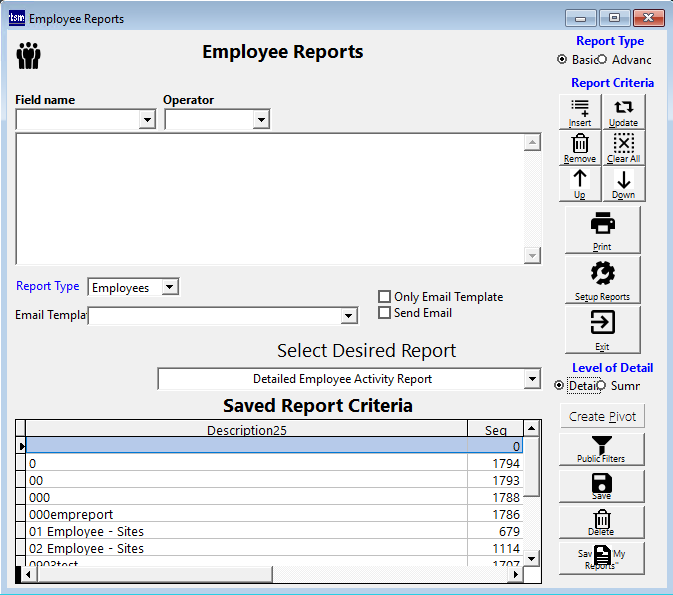Click the Exit door icon
Viewport: 673px width, 595px height.
[602, 323]
